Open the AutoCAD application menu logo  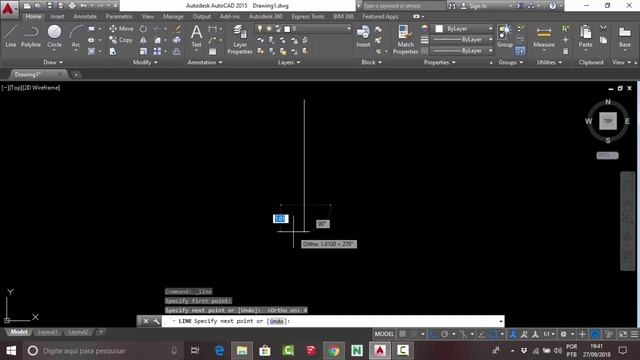[8, 8]
